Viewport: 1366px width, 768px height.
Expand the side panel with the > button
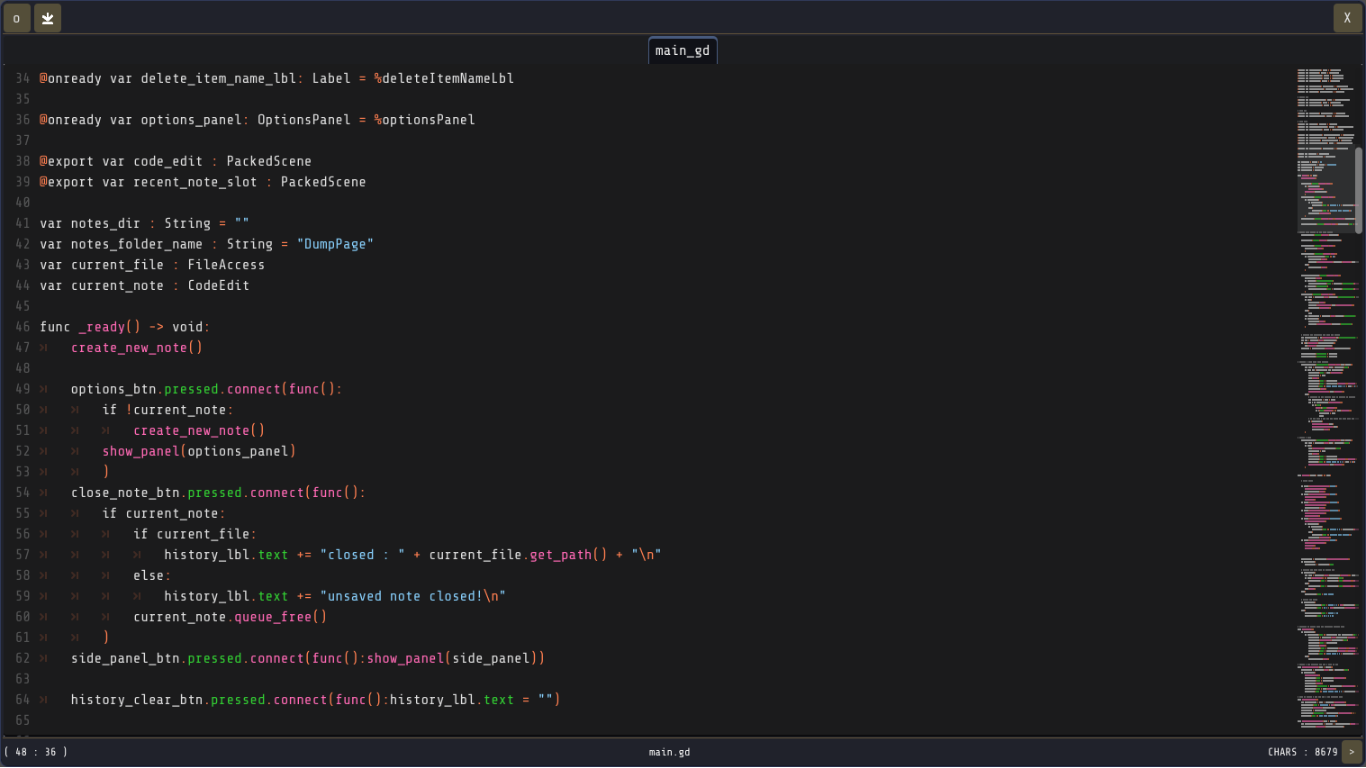[x=1351, y=752]
